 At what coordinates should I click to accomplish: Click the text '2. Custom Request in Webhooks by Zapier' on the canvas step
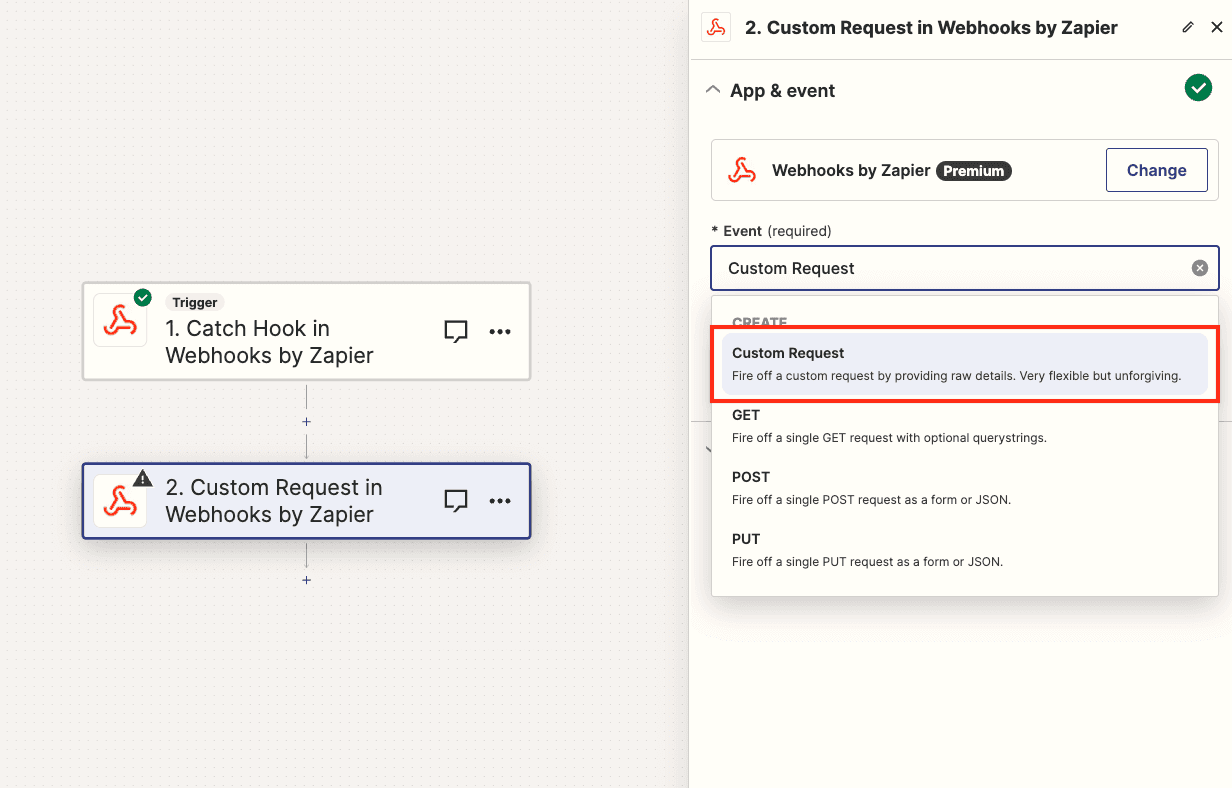[274, 501]
